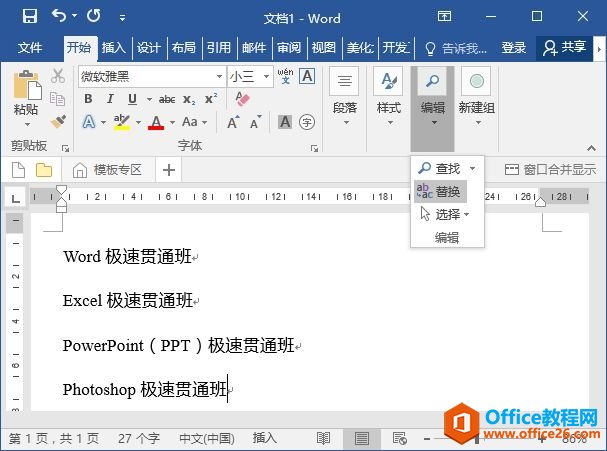Open the underline style dropdown arrow
The image size is (607, 451).
coord(149,99)
